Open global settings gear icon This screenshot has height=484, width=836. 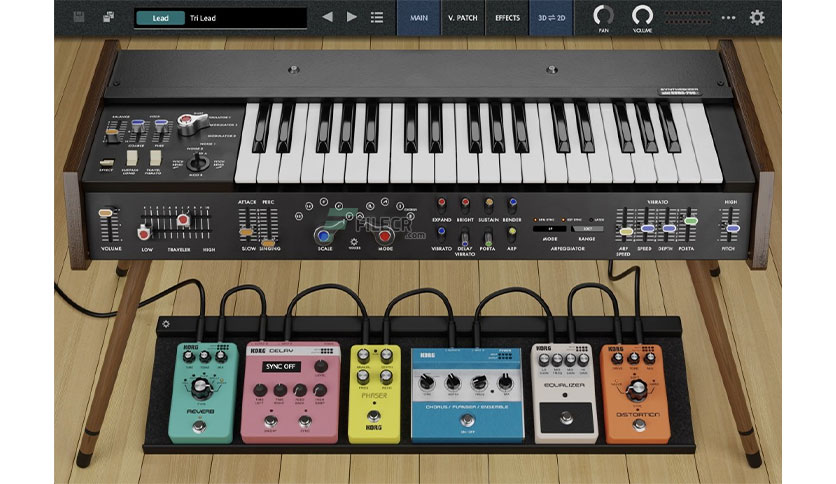click(757, 18)
